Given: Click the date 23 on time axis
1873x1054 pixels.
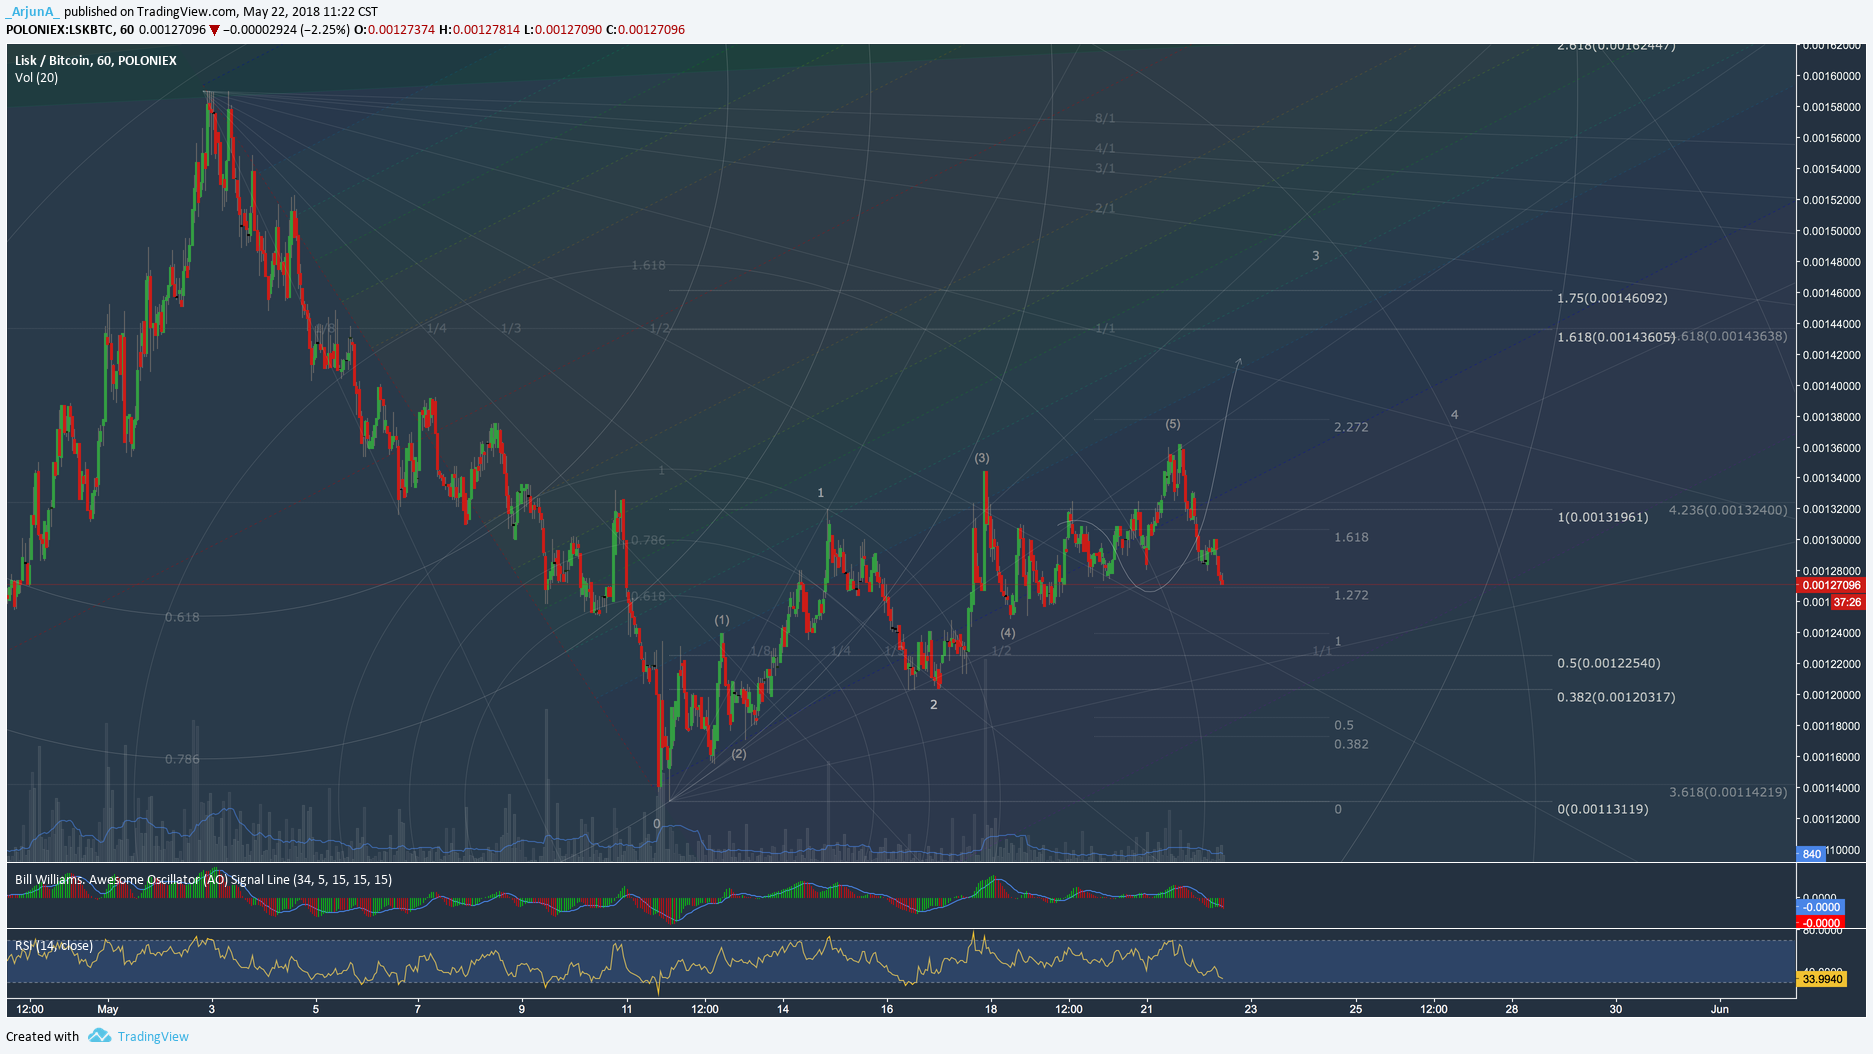Looking at the screenshot, I should 1251,1009.
